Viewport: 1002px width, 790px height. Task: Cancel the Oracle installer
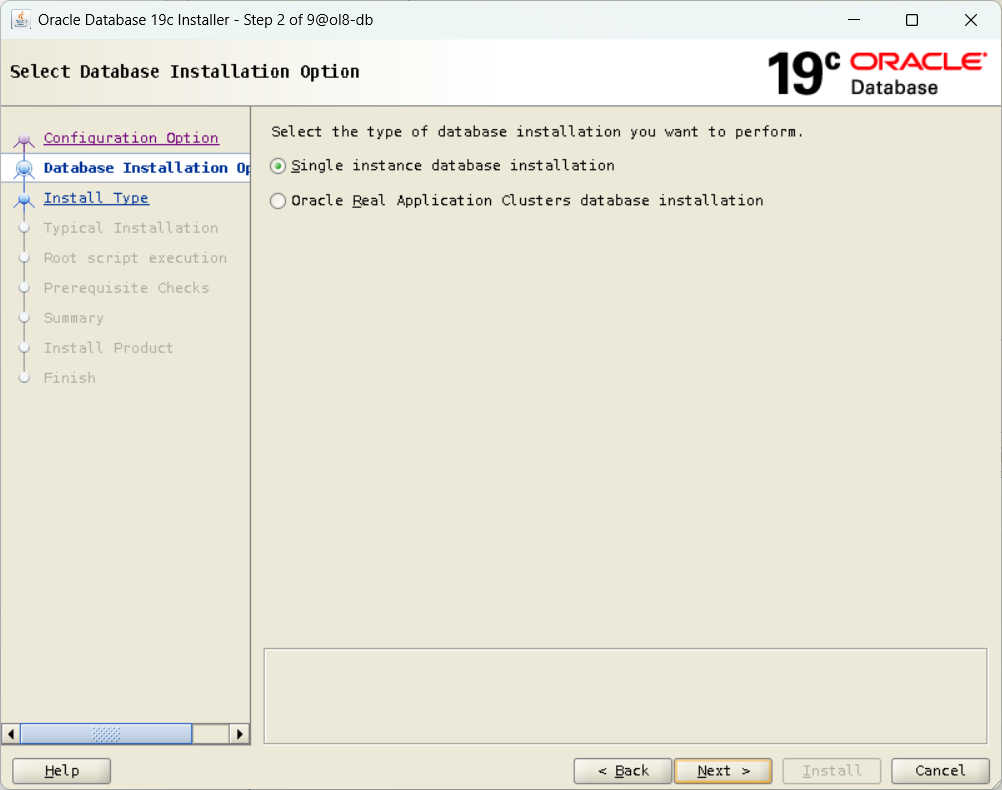pyautogui.click(x=940, y=771)
